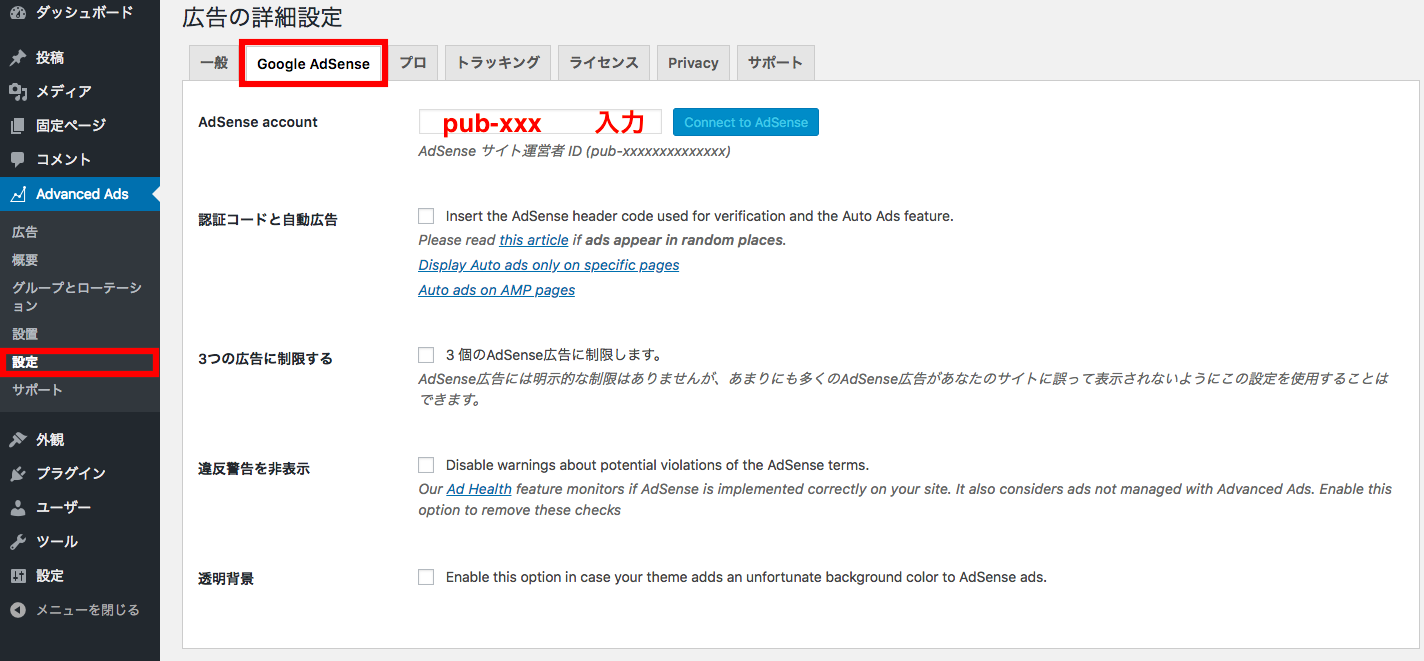Click the Tools wrench icon
This screenshot has height=661, width=1424.
click(18, 542)
